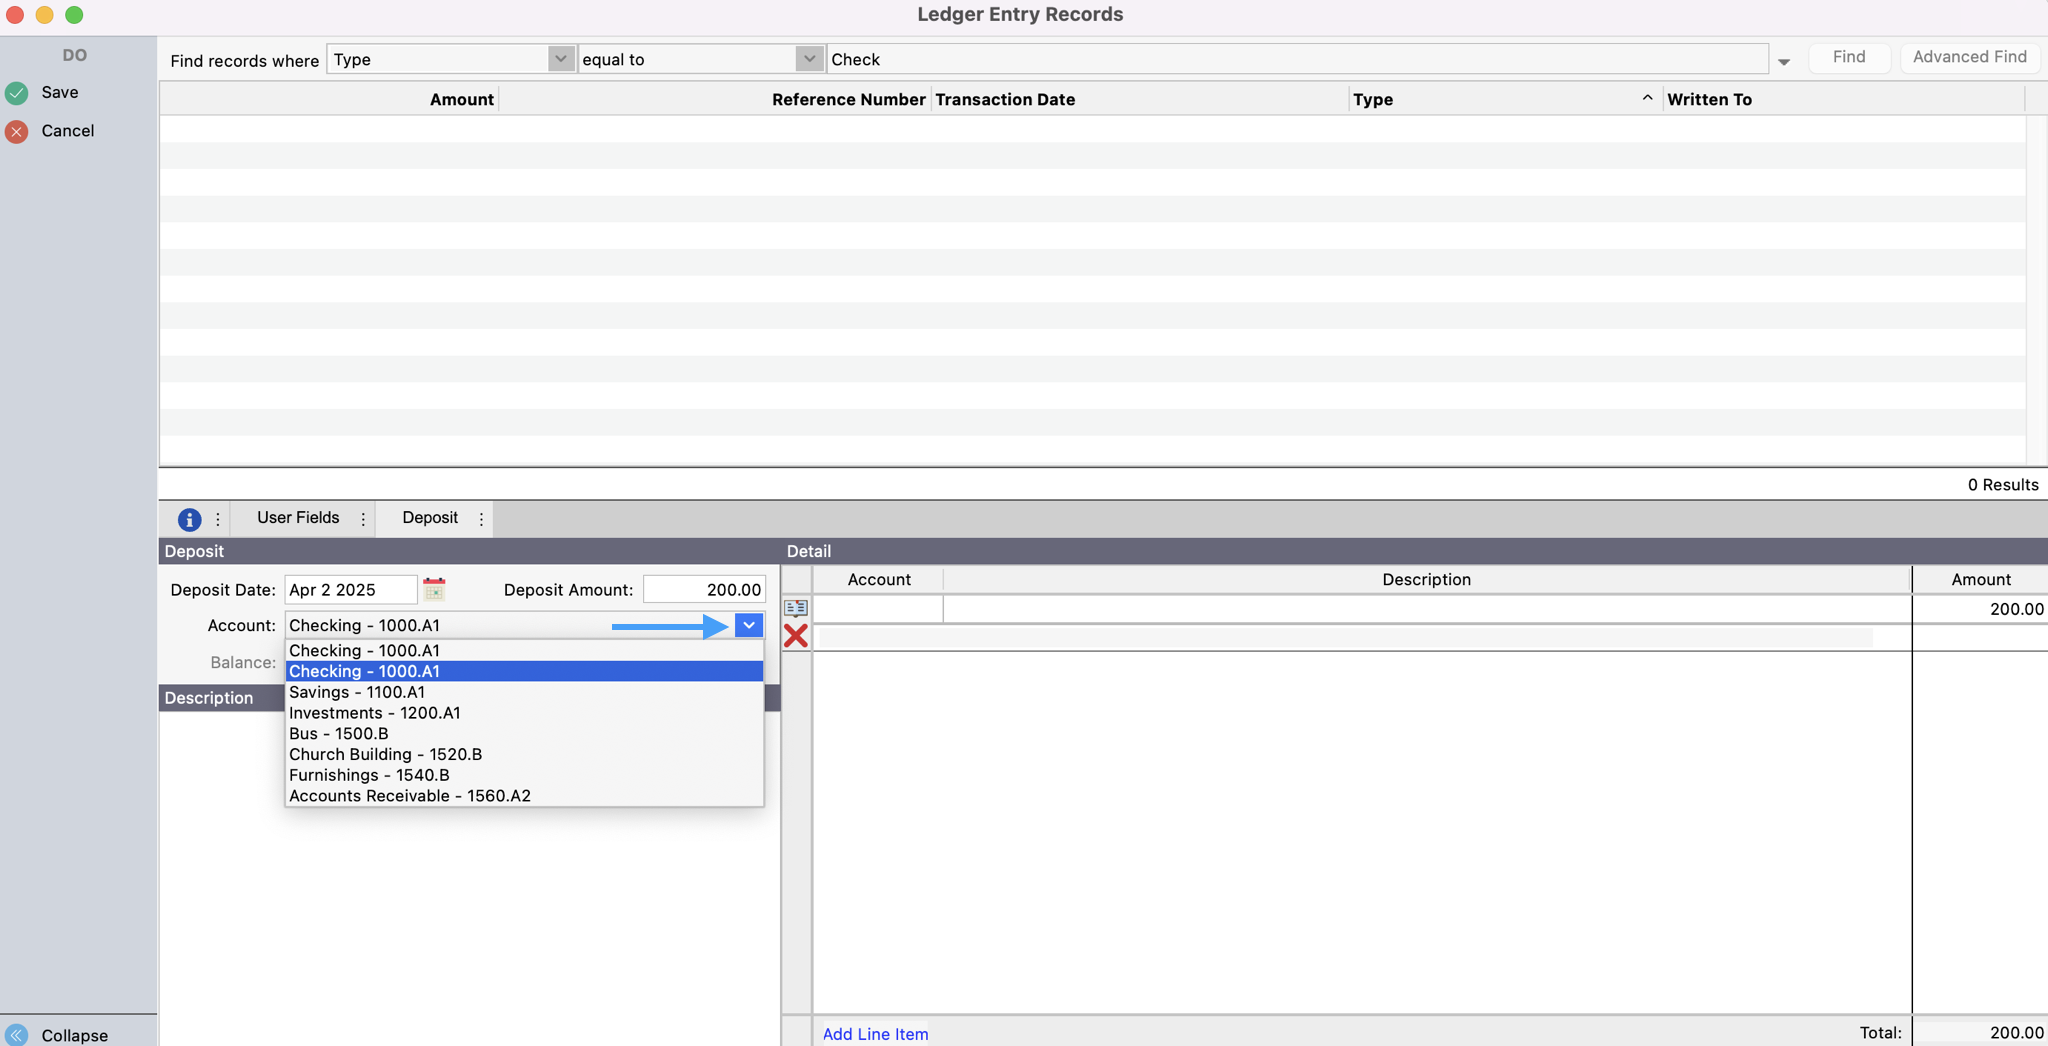Viewport: 2048px width, 1046px height.
Task: Click the green Save checkmark icon
Action: click(x=17, y=93)
